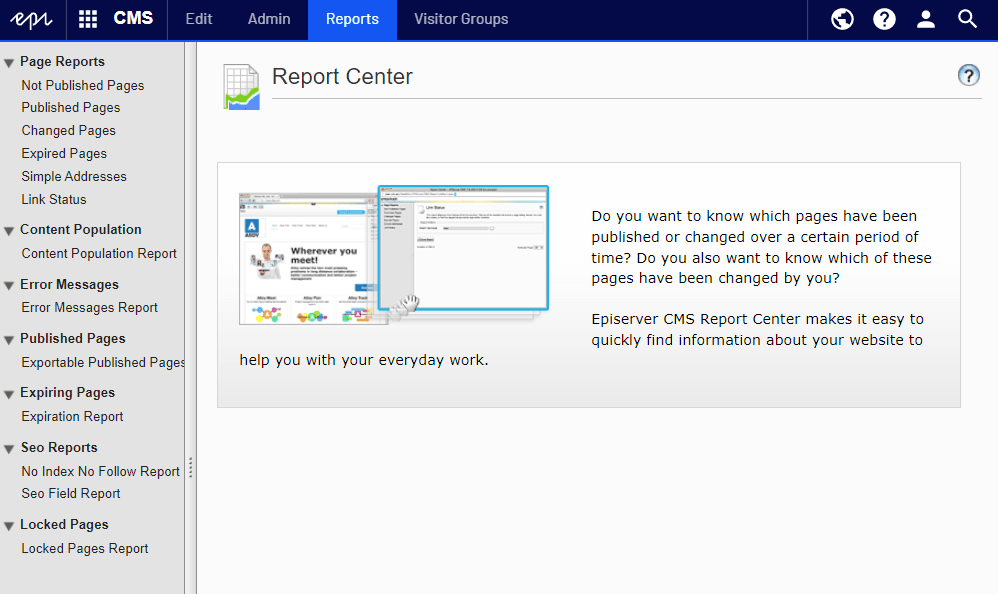Open the search magnifier icon
The image size is (998, 594).
[x=967, y=19]
